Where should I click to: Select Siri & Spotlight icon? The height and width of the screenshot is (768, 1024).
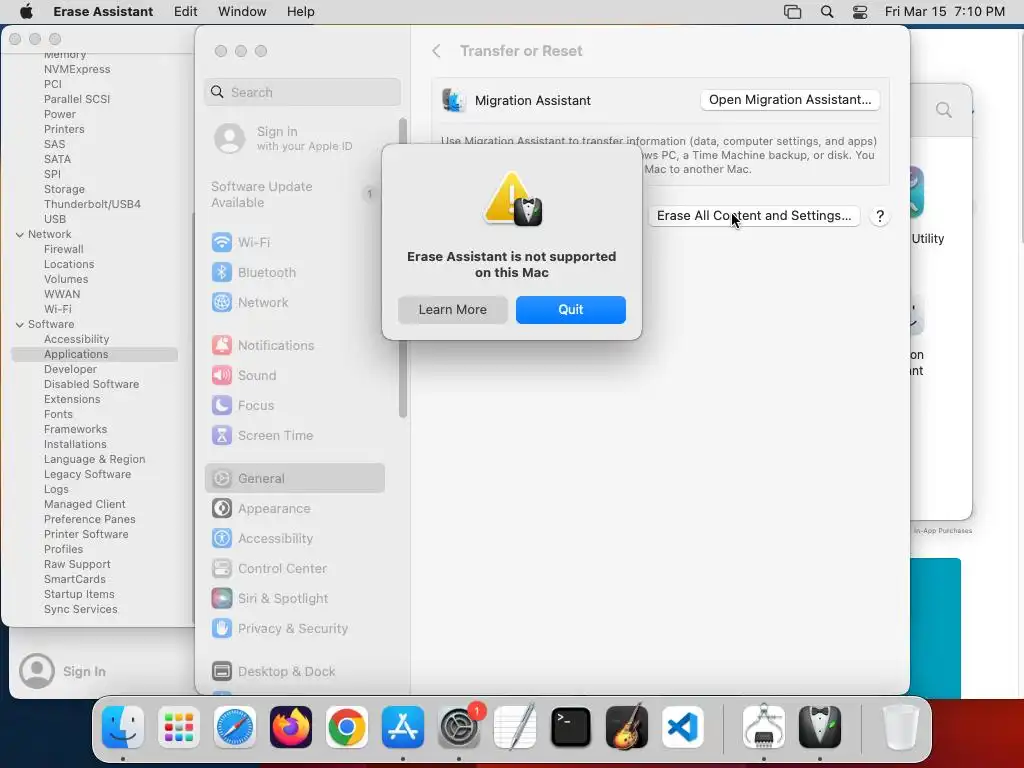[x=222, y=599]
